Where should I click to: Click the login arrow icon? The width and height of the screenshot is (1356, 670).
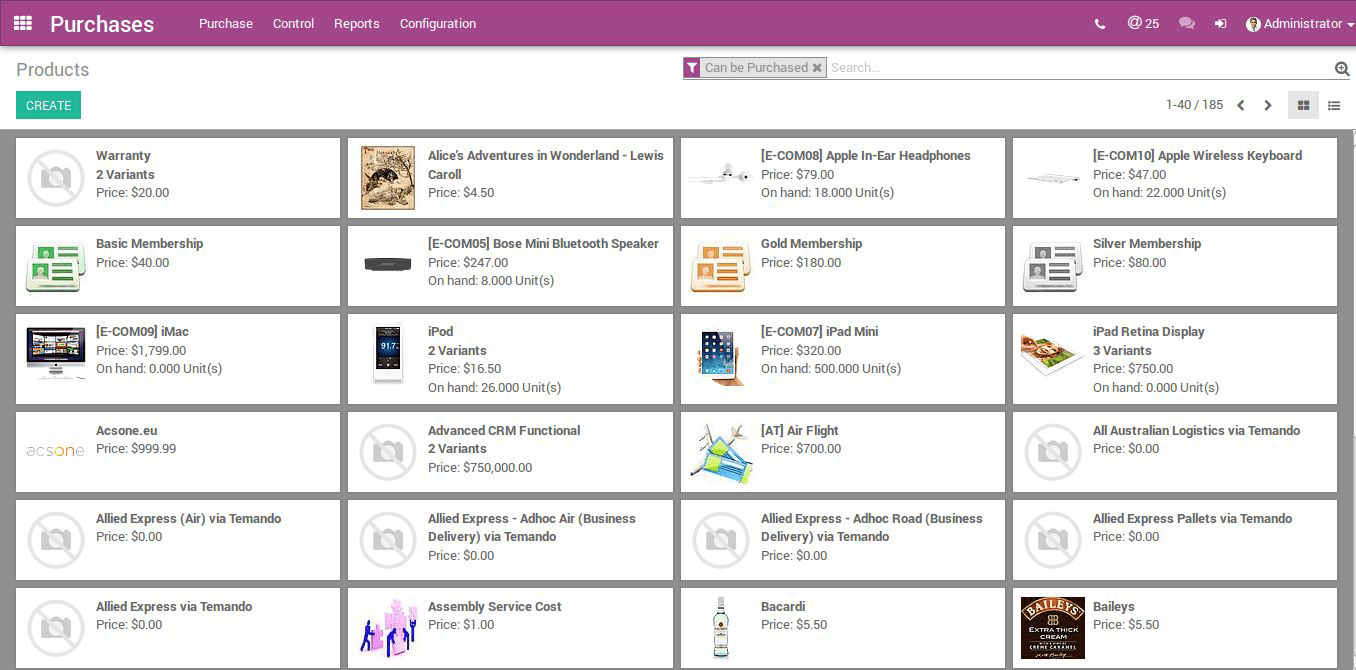point(1221,24)
